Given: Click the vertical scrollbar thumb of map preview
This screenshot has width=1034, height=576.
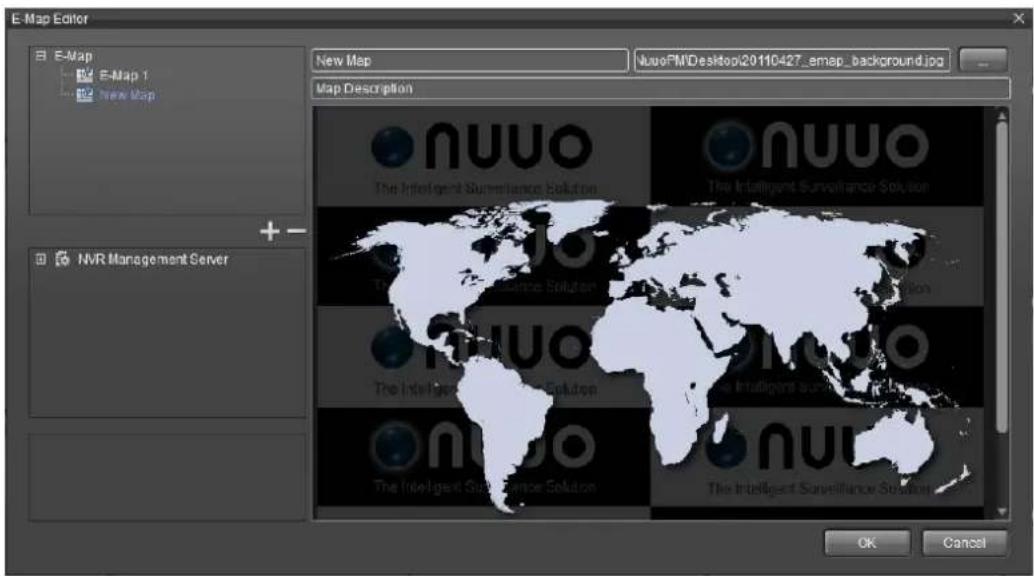Looking at the screenshot, I should [1002, 277].
